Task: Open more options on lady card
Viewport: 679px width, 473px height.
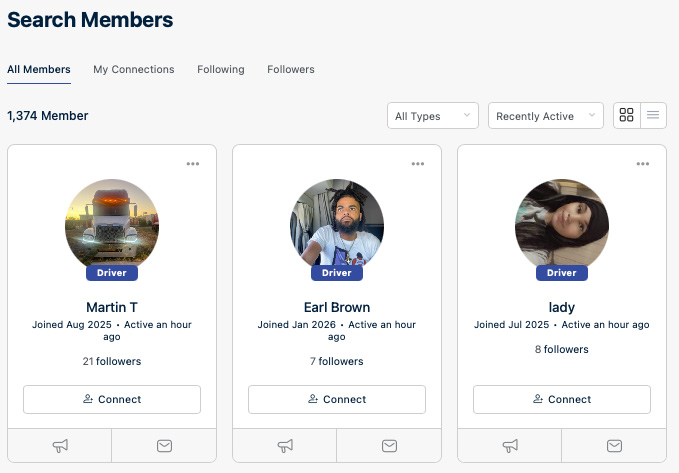Action: tap(643, 164)
